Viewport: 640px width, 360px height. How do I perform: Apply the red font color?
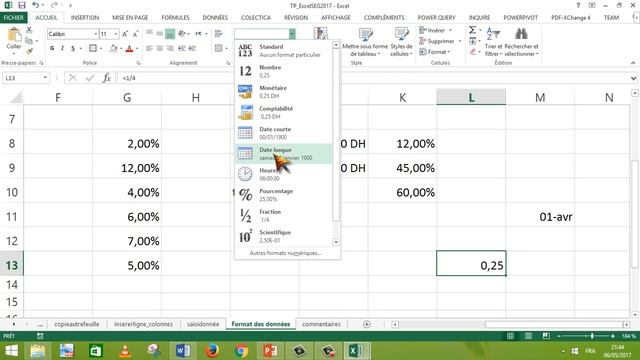(x=129, y=48)
